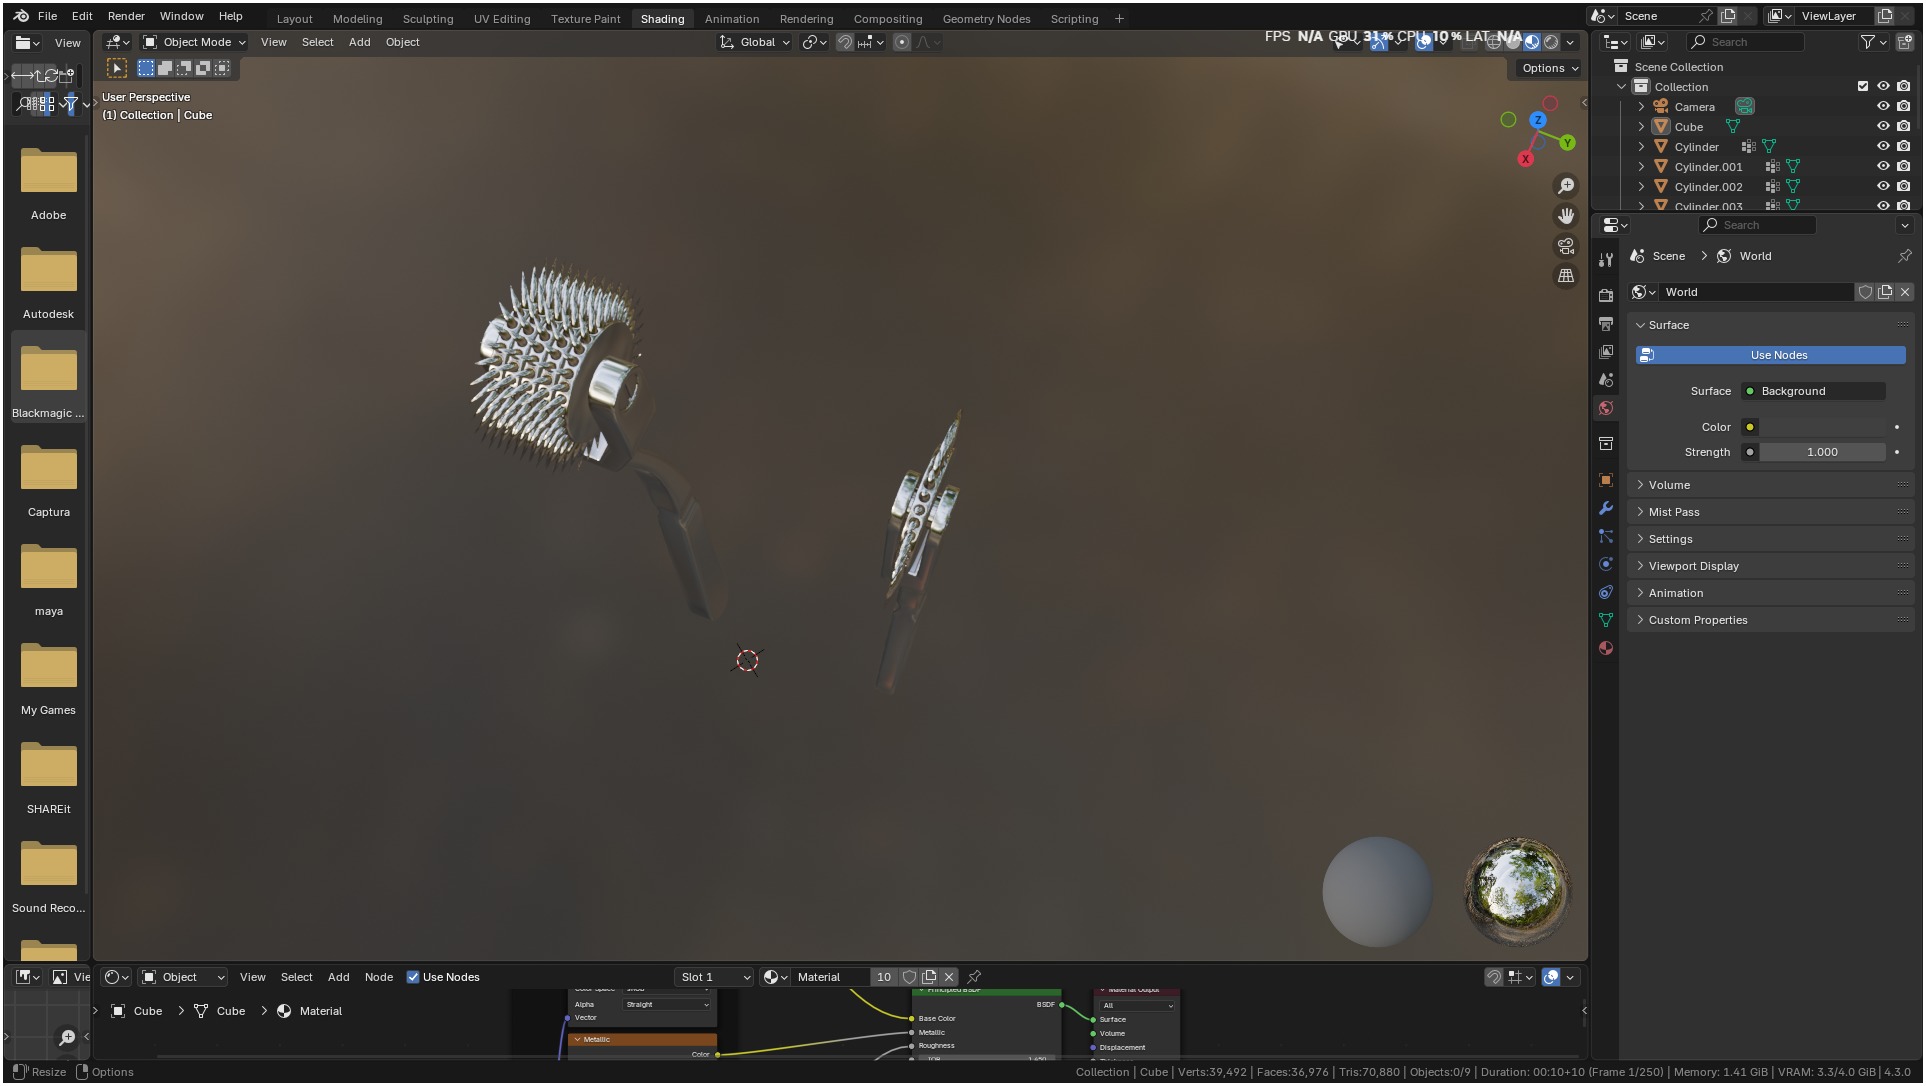The width and height of the screenshot is (1926, 1086).
Task: Switch to the Geometry Nodes workspace tab
Action: point(985,19)
